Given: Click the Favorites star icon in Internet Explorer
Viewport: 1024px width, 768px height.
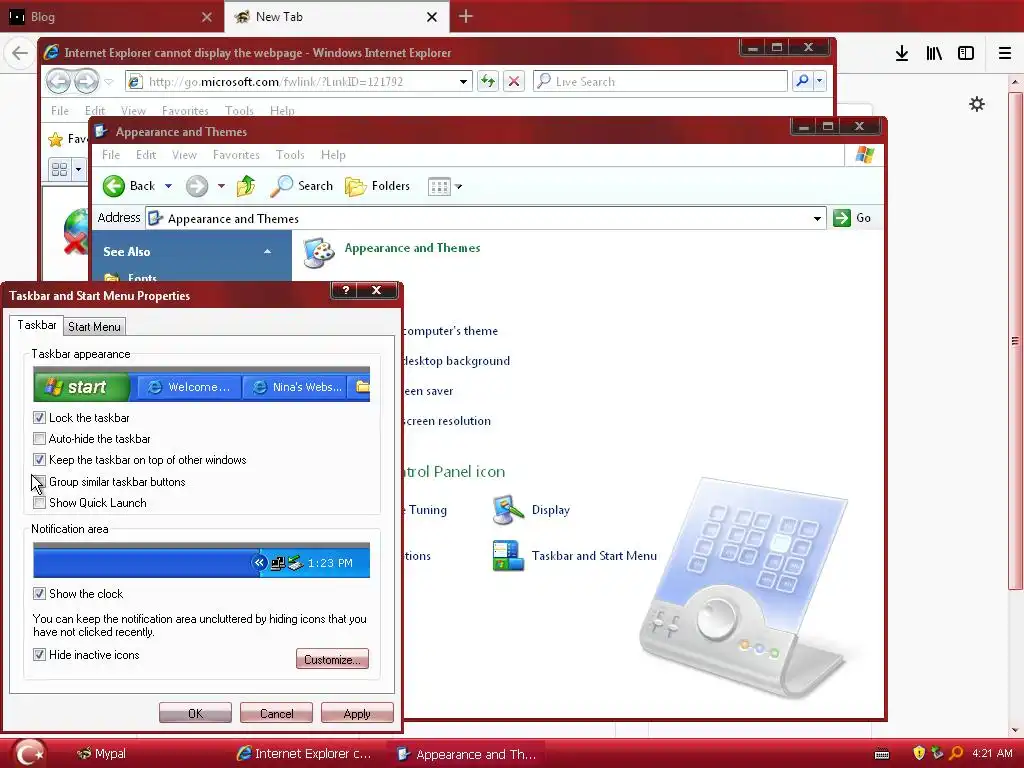Looking at the screenshot, I should 56,139.
